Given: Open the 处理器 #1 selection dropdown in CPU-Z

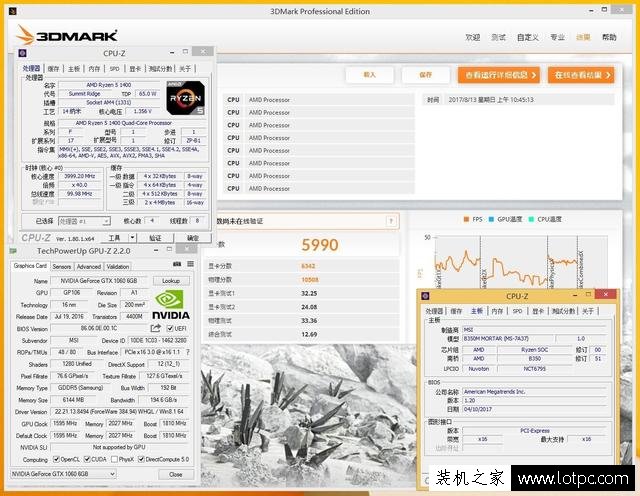Looking at the screenshot, I should pyautogui.click(x=84, y=221).
